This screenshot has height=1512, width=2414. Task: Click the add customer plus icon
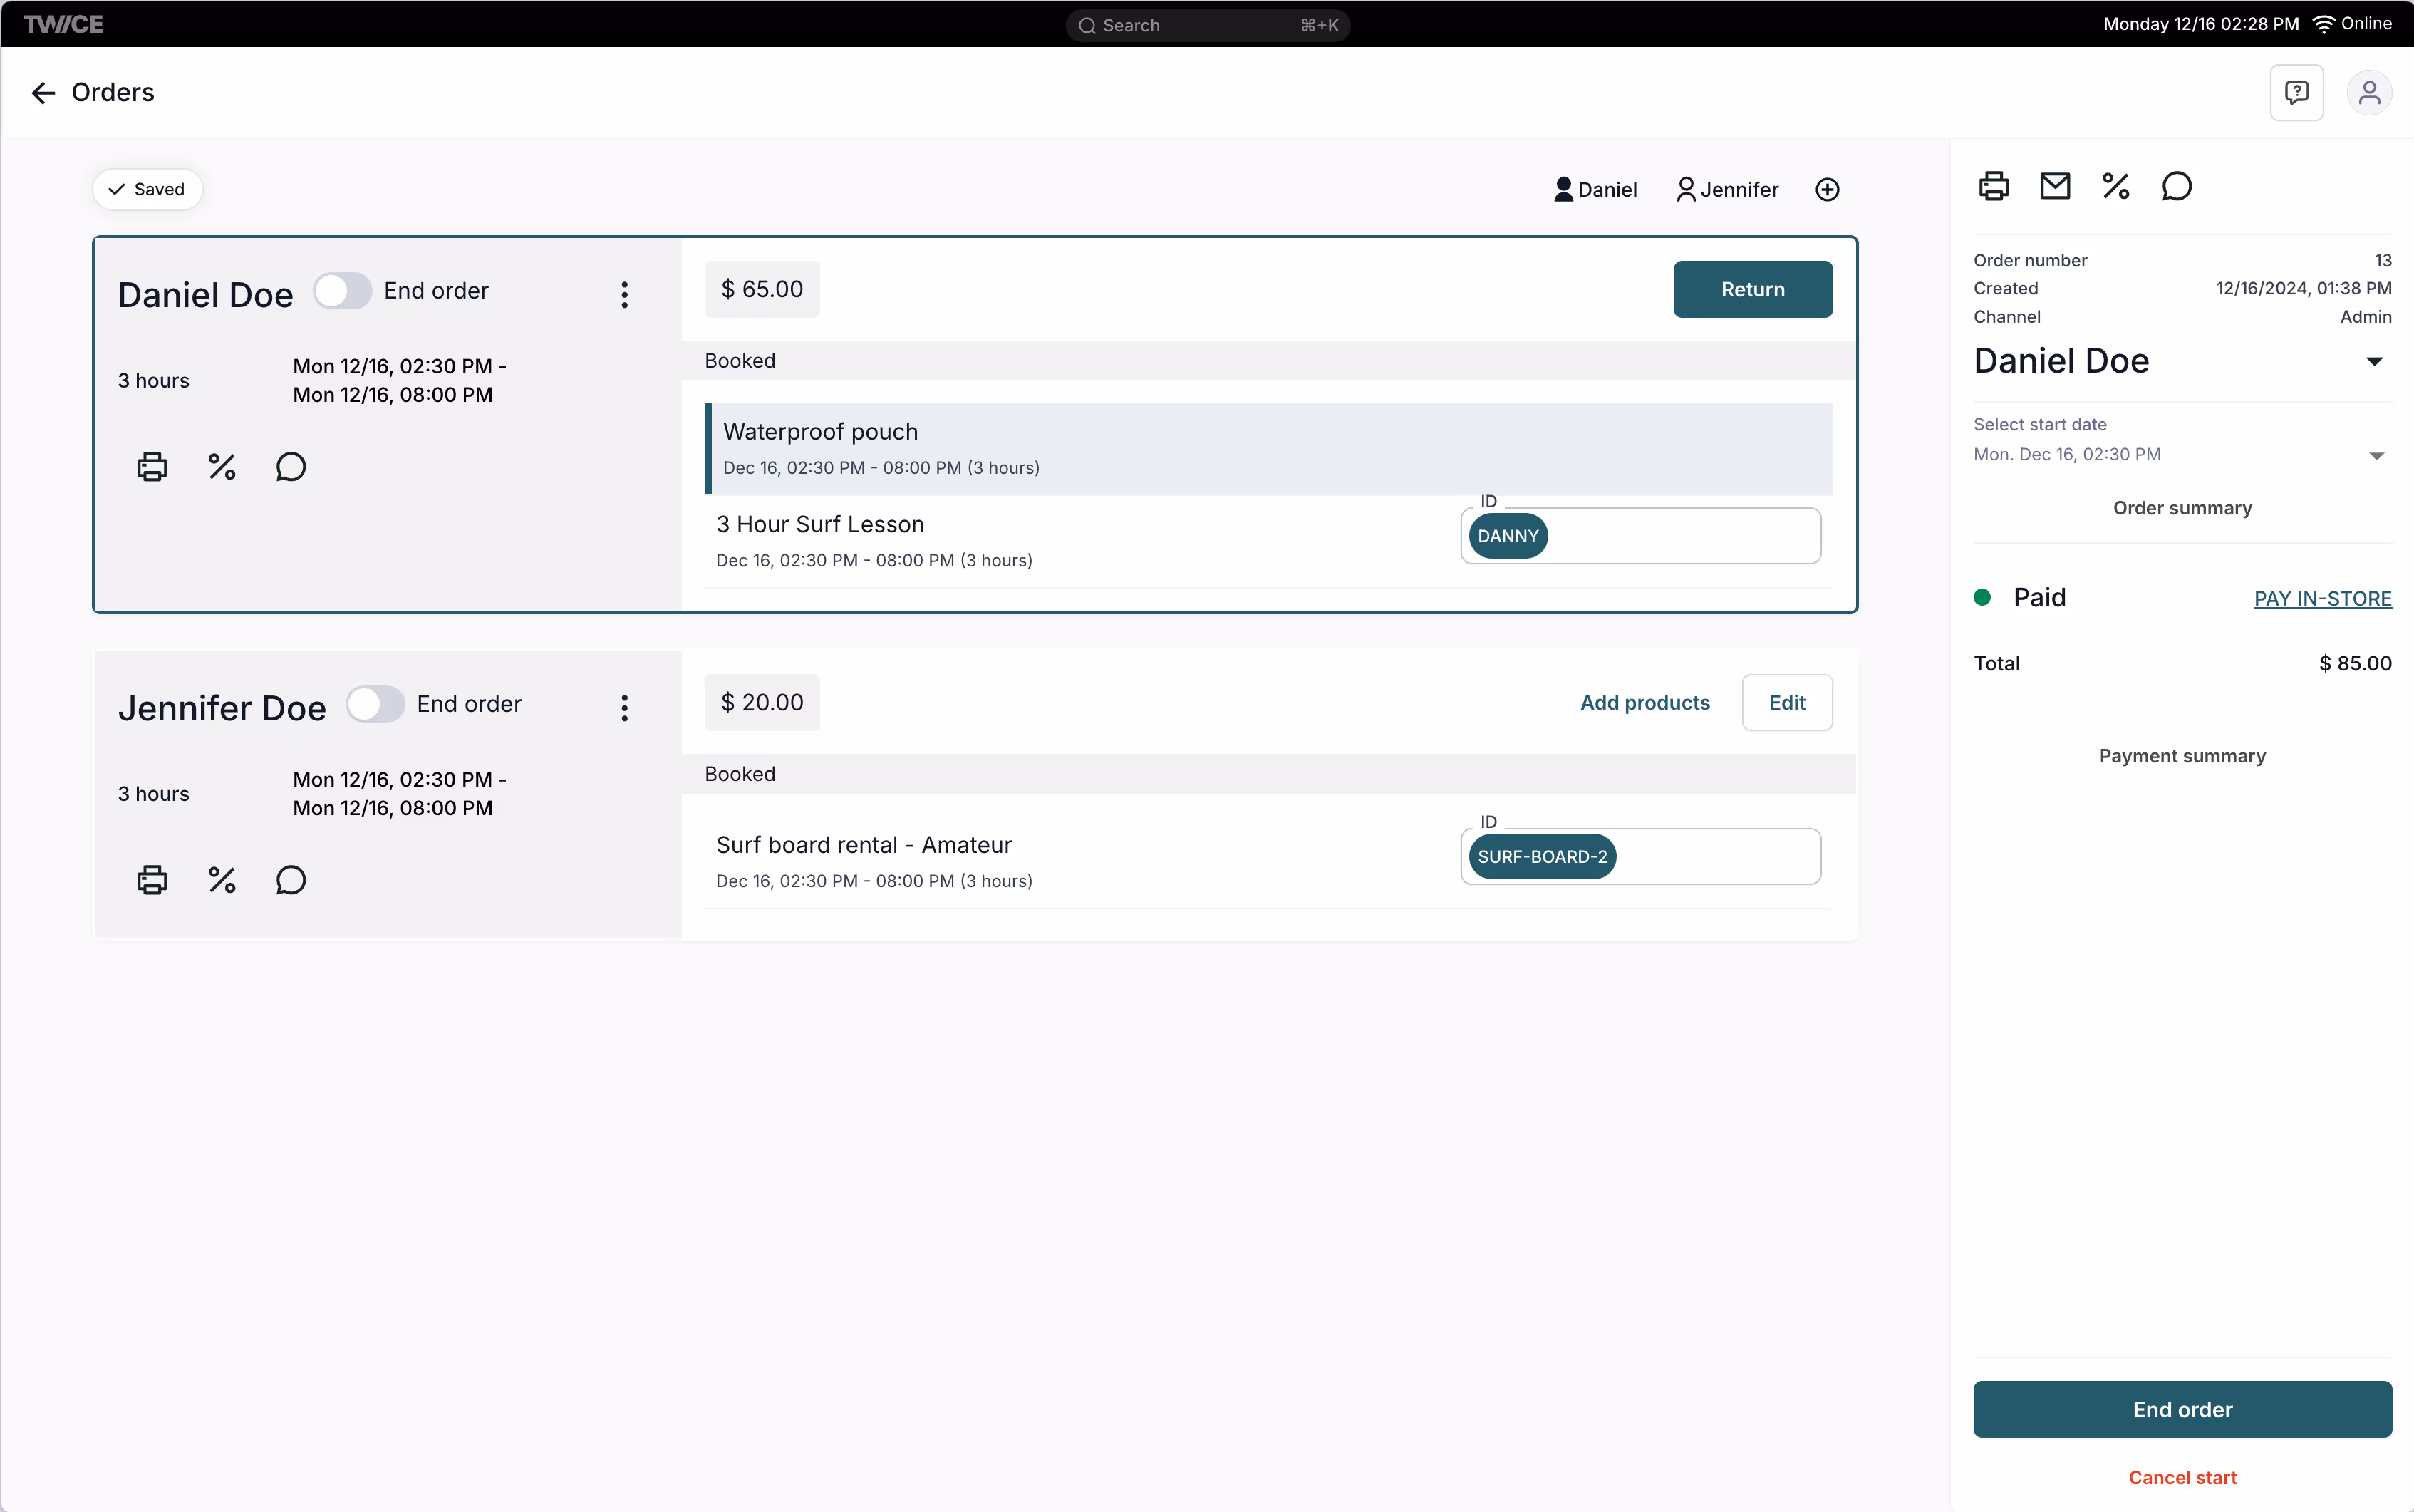(1826, 190)
